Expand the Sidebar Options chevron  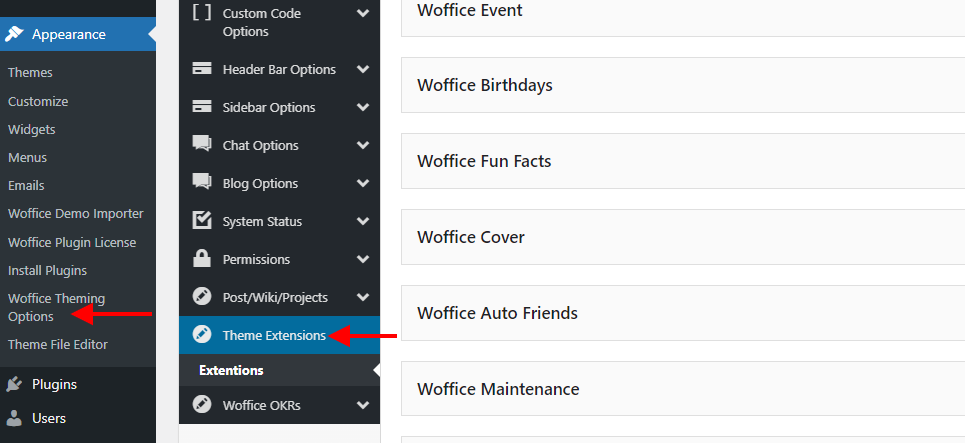click(x=362, y=107)
